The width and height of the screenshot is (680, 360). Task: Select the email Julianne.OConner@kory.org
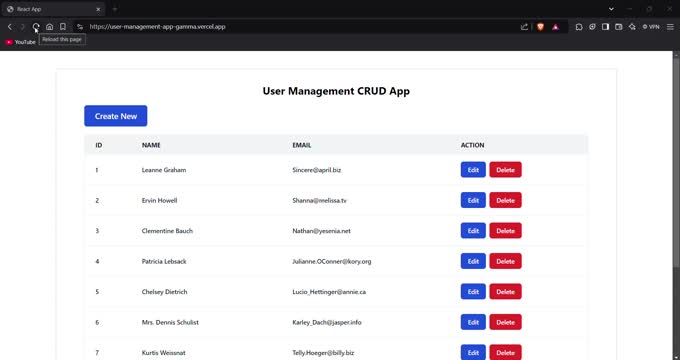332,261
